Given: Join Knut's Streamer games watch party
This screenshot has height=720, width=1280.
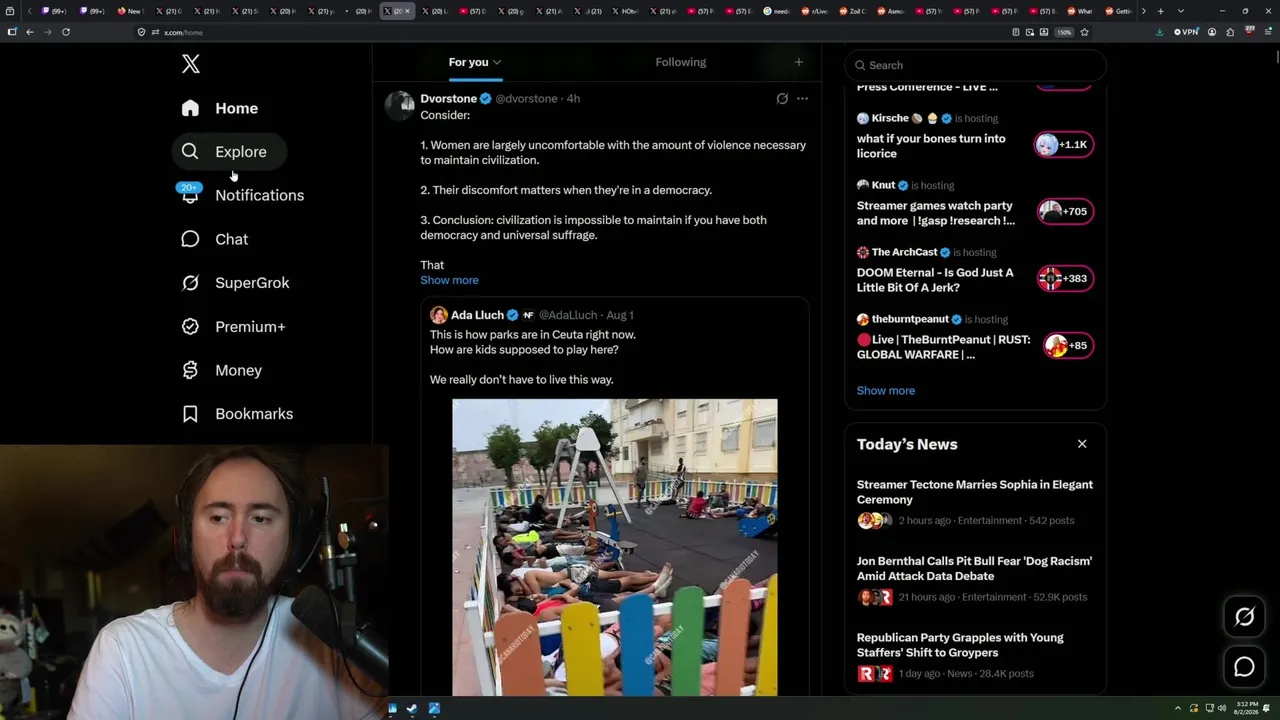Looking at the screenshot, I should point(936,213).
